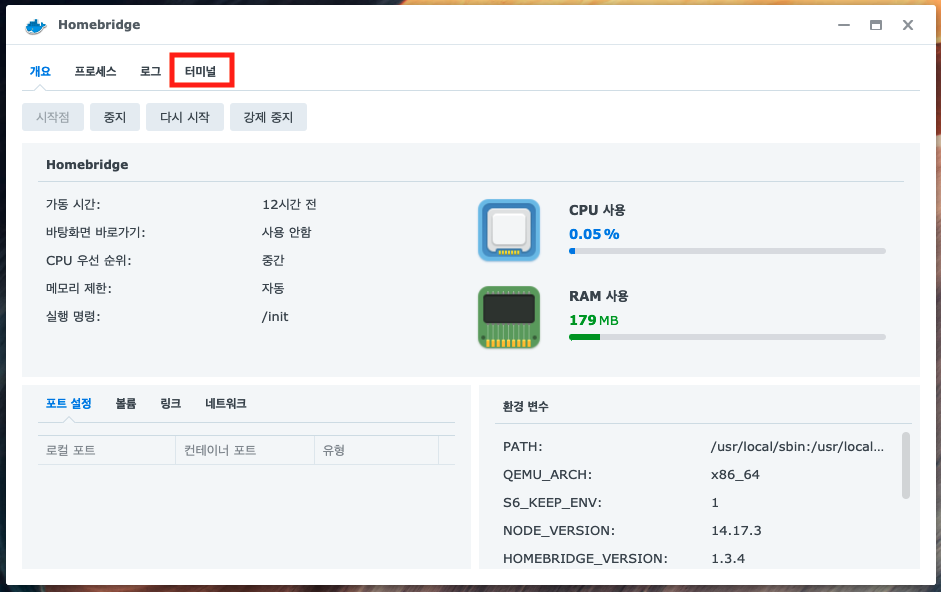The width and height of the screenshot is (941, 592).
Task: Click the HOMEBRIDGE_VERSION value 1.3.4
Action: click(x=728, y=558)
